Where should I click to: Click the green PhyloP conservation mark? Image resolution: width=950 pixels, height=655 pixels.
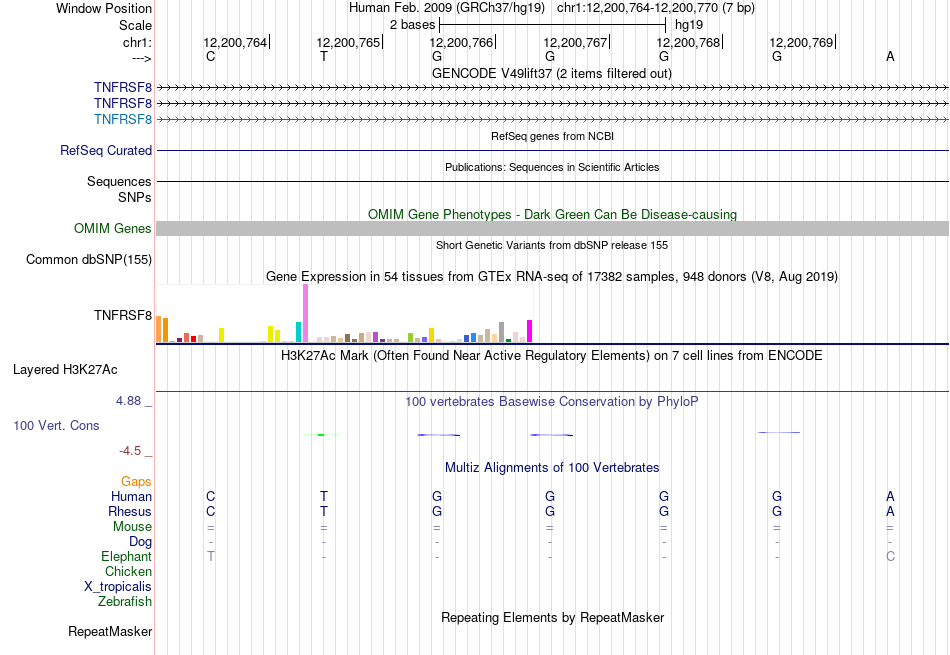(321, 434)
